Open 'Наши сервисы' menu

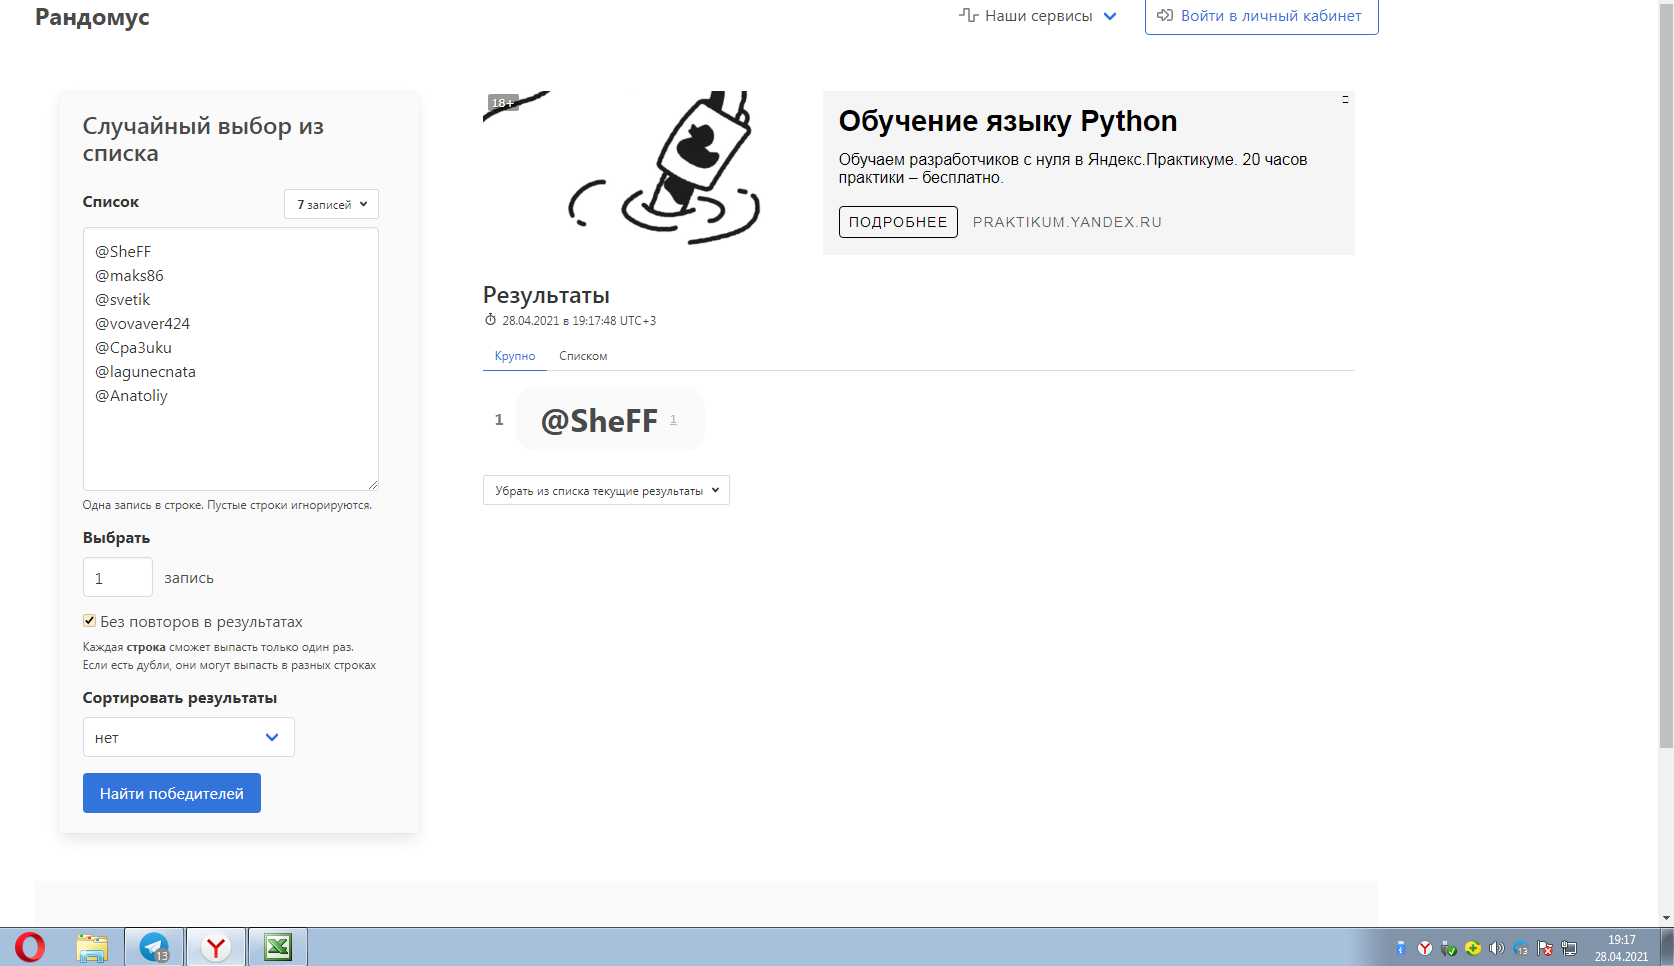(x=1038, y=16)
